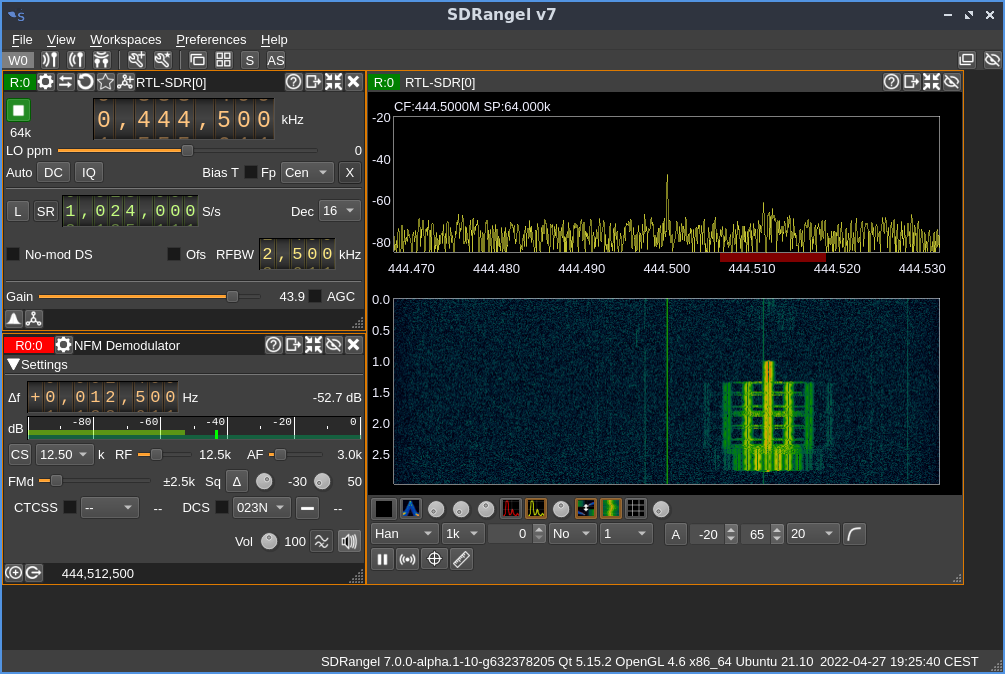Toggle audio mute speaker in NFM Demodulator

tap(349, 541)
